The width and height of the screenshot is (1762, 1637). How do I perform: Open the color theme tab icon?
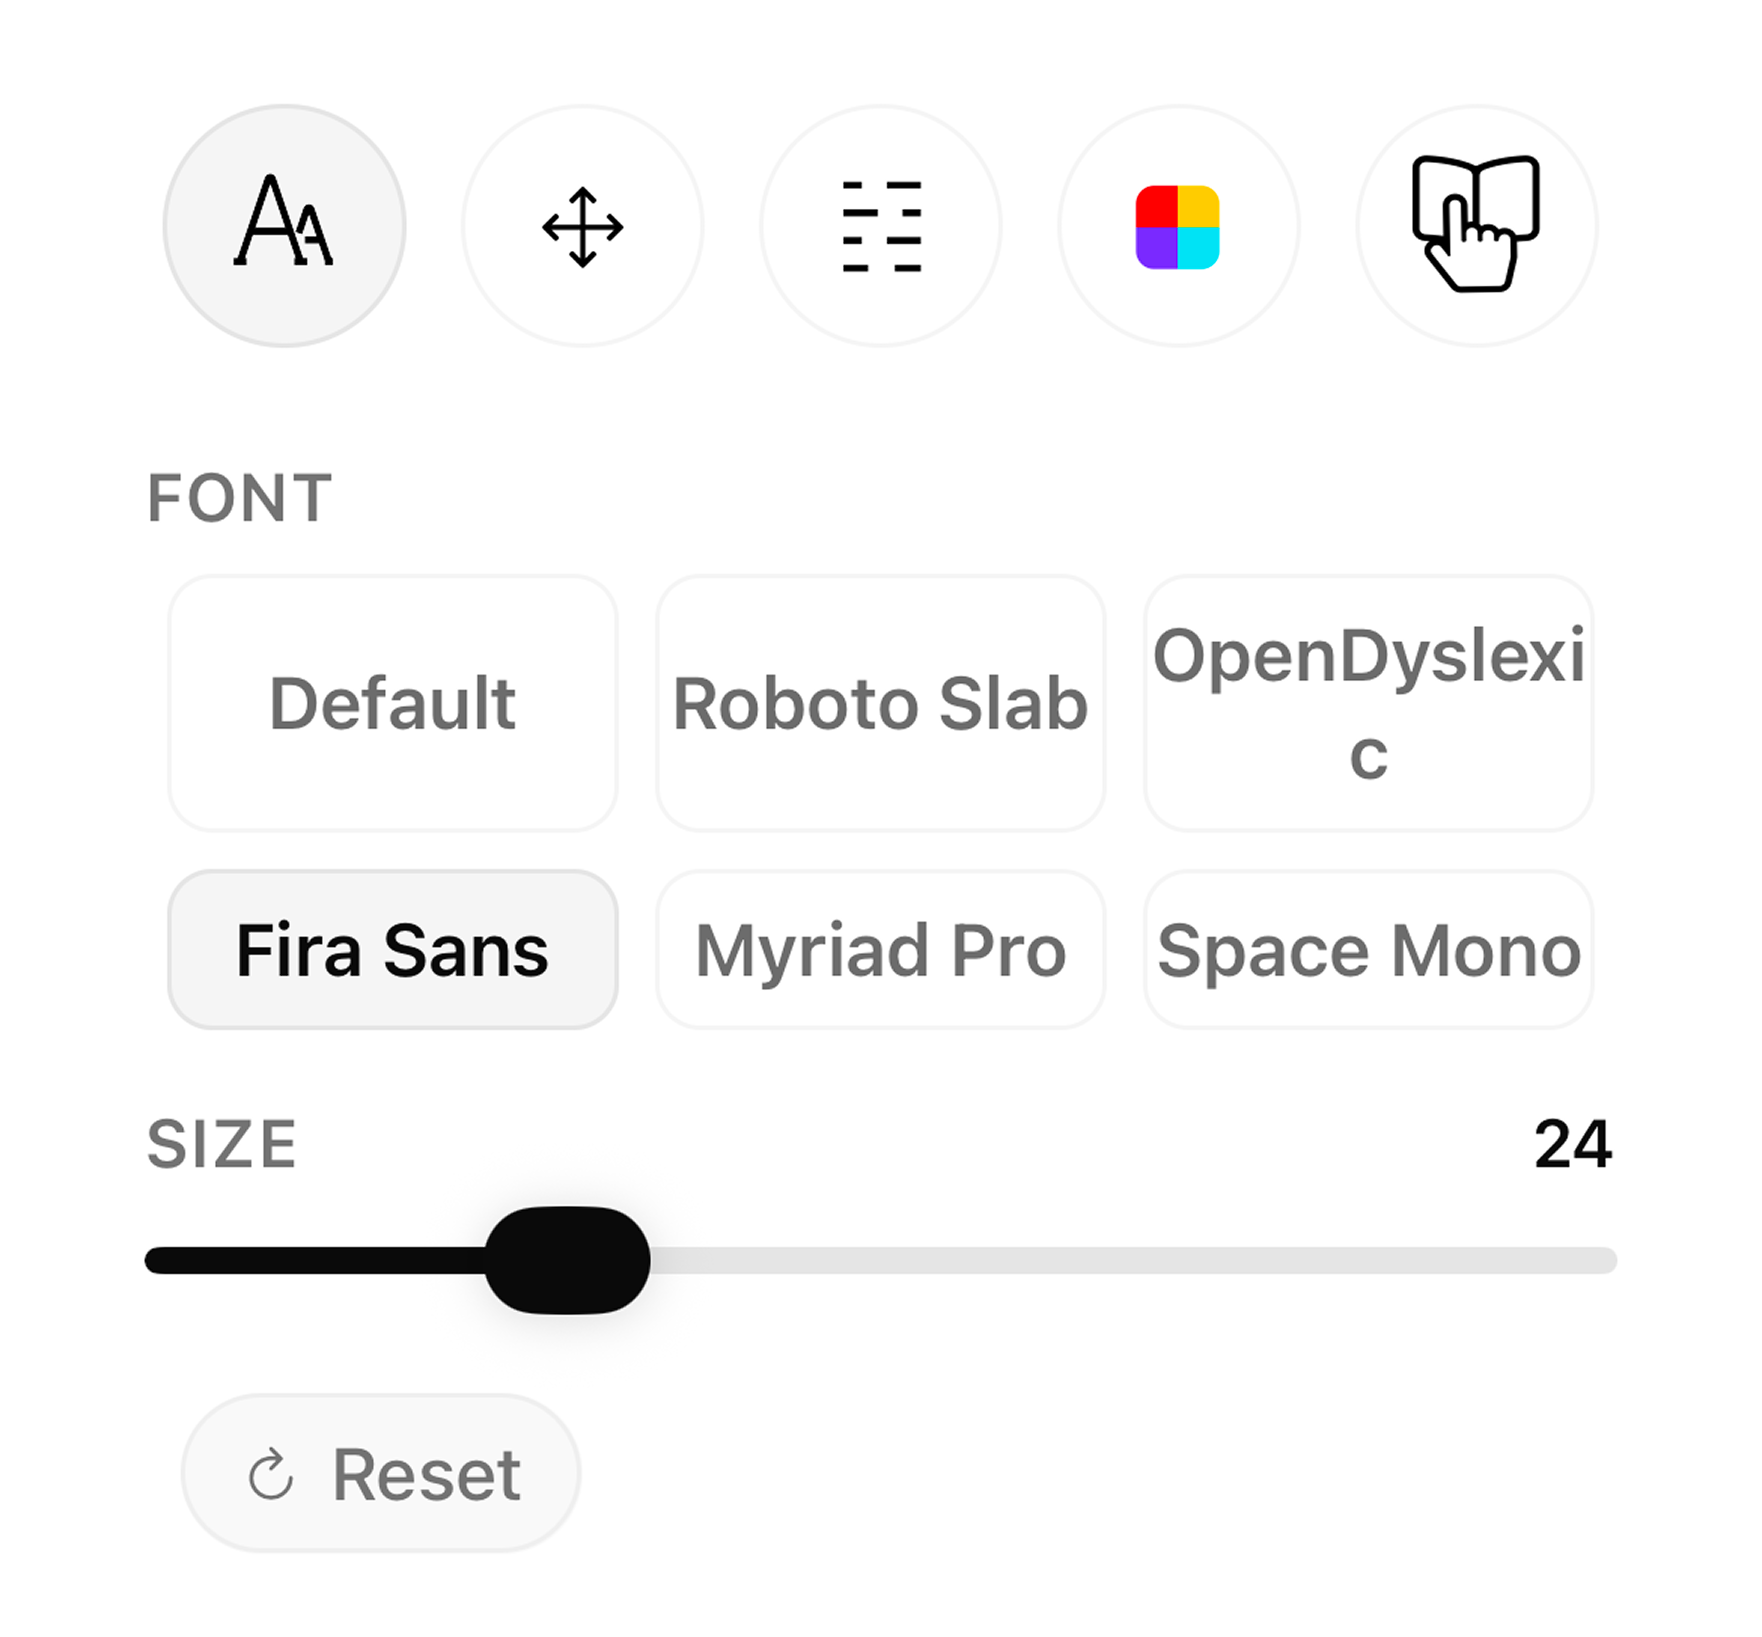[1178, 226]
